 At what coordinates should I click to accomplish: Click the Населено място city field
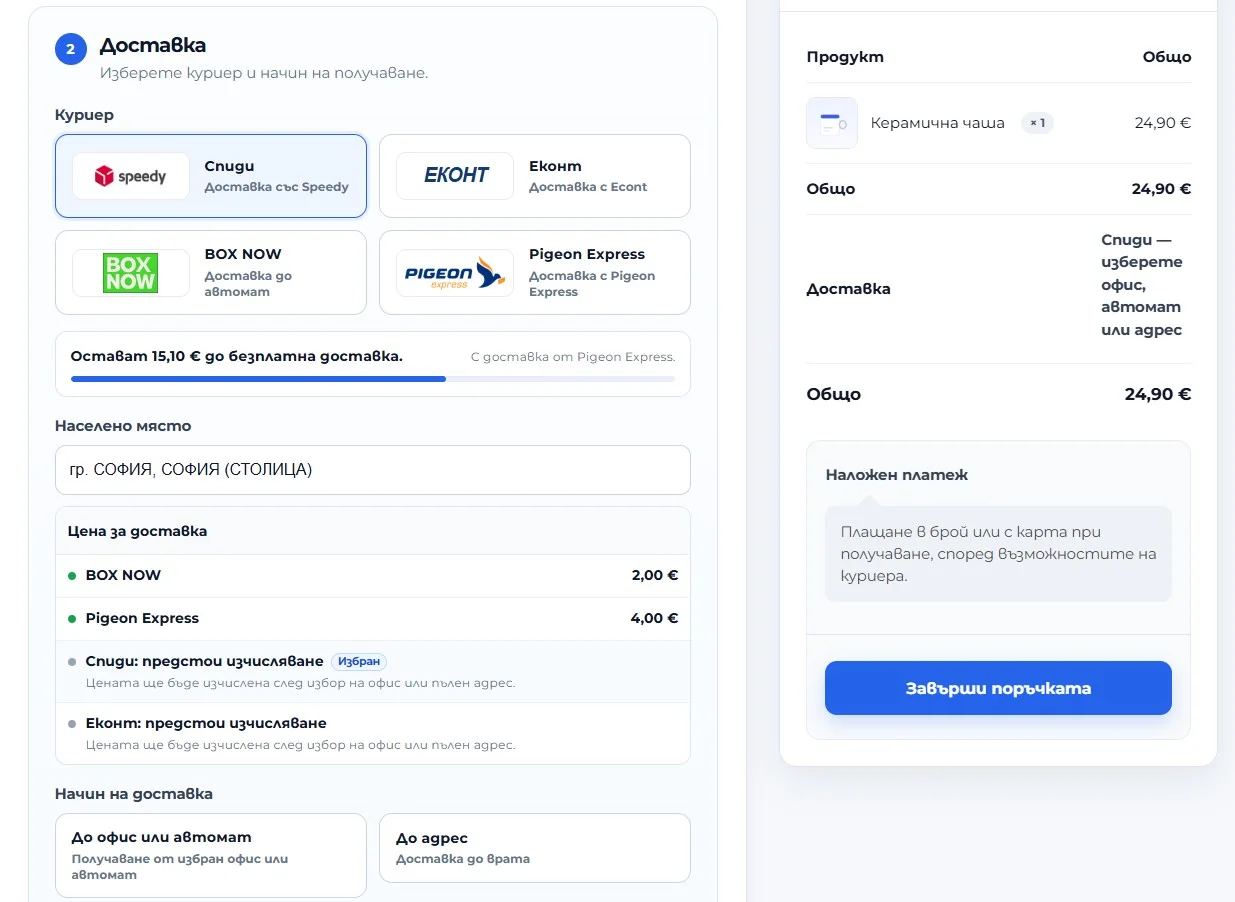click(x=373, y=470)
